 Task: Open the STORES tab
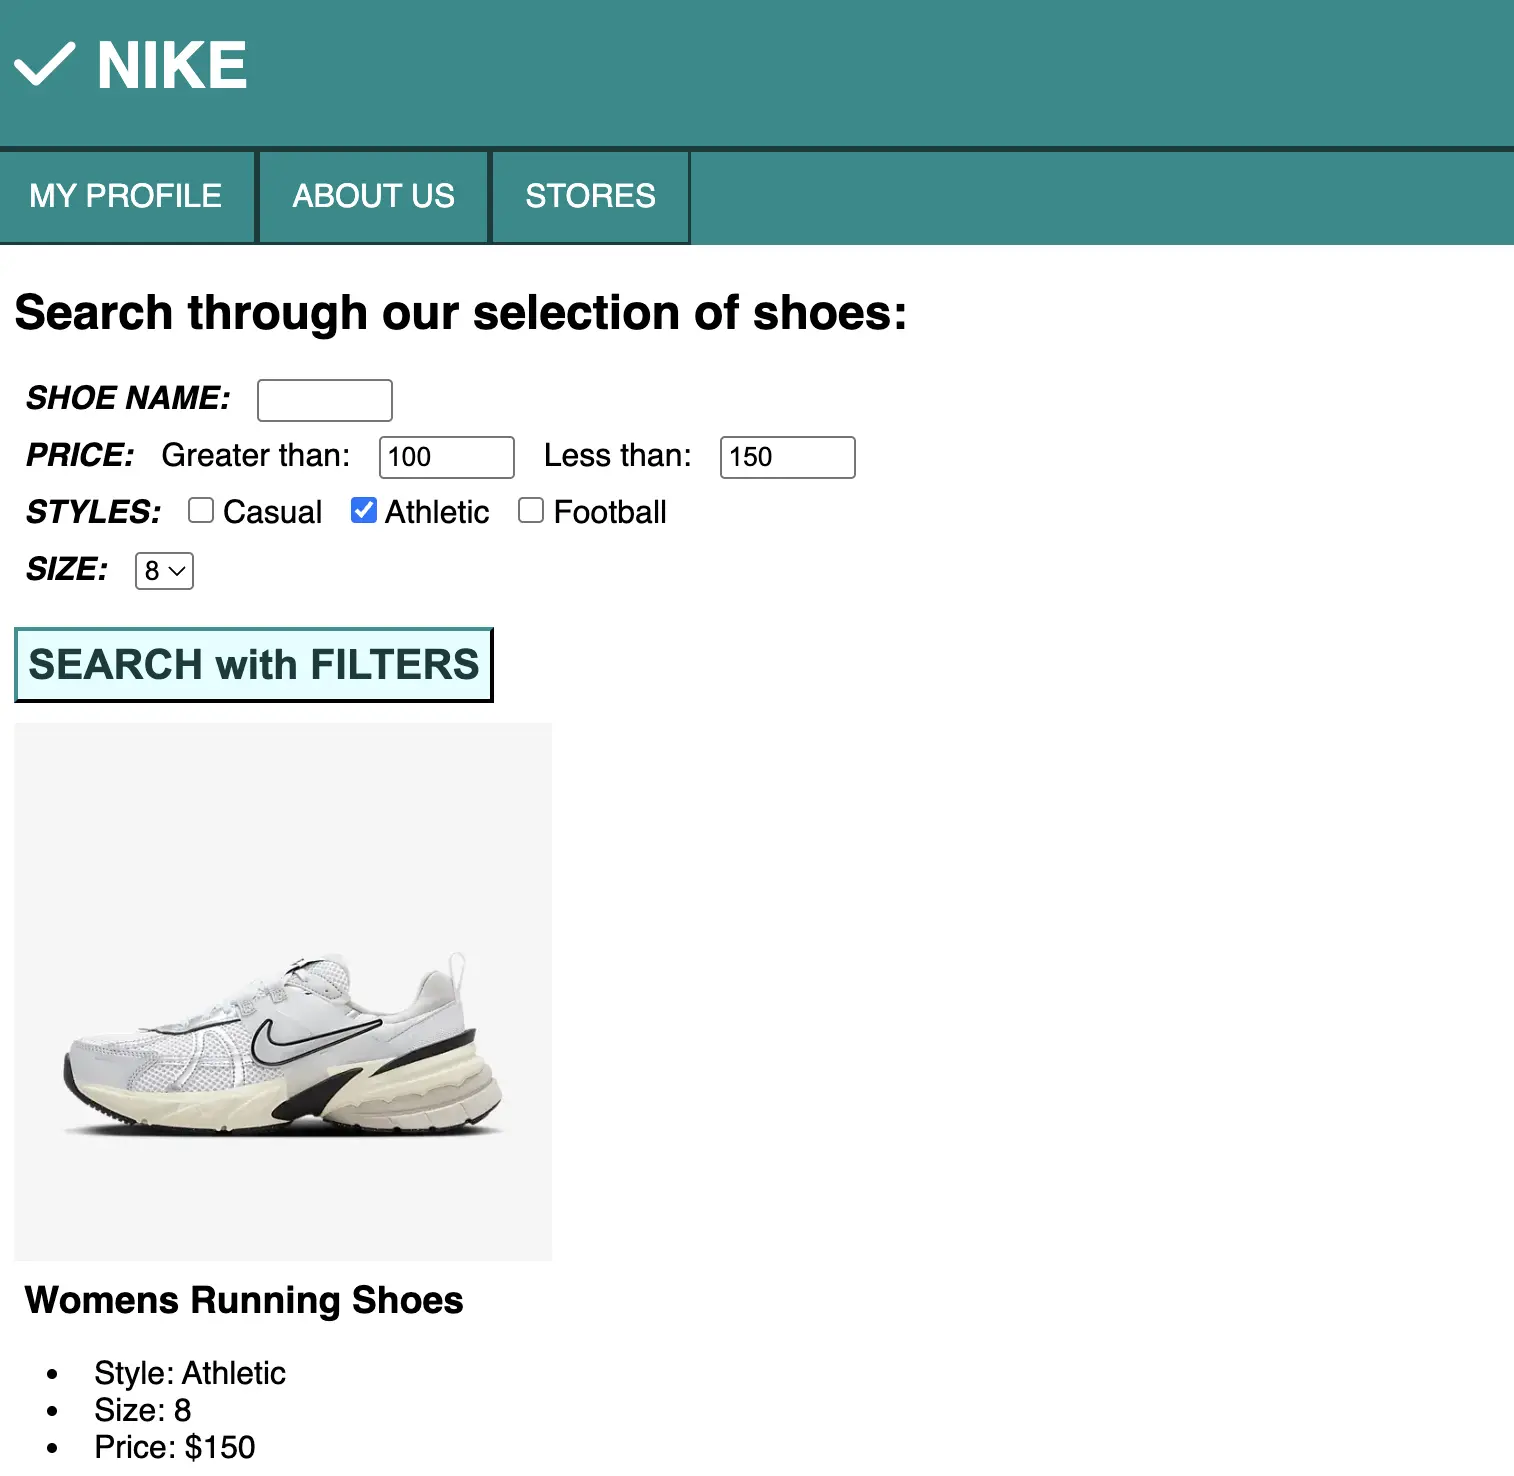pyautogui.click(x=590, y=196)
